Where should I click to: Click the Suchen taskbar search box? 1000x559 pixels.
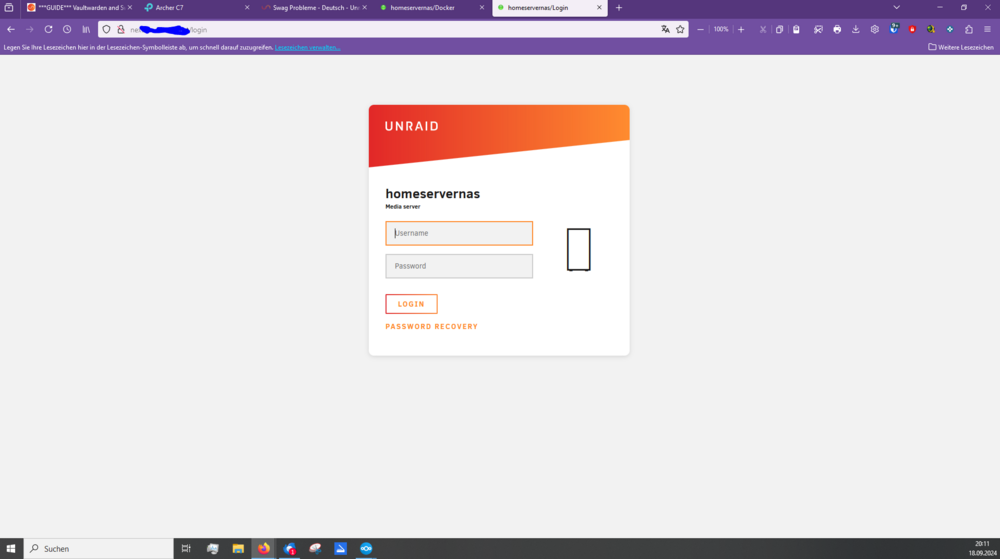(99, 548)
